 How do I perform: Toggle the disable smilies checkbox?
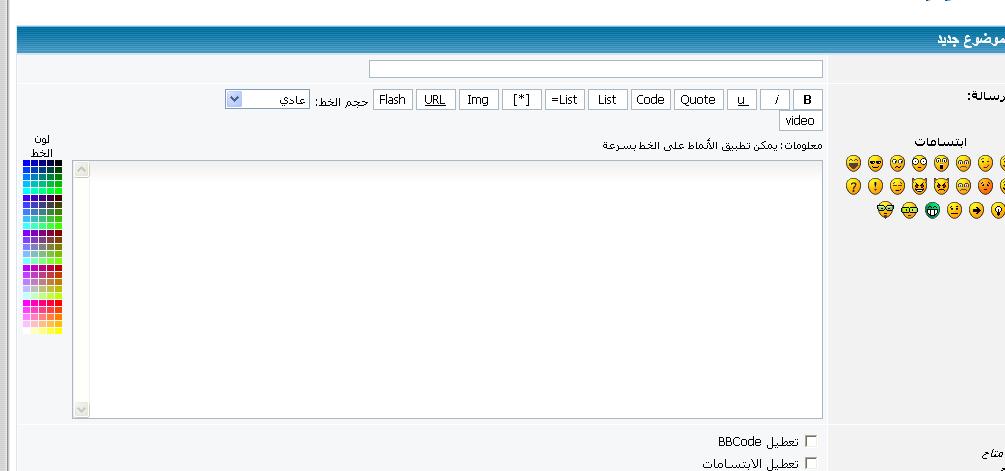[811, 463]
